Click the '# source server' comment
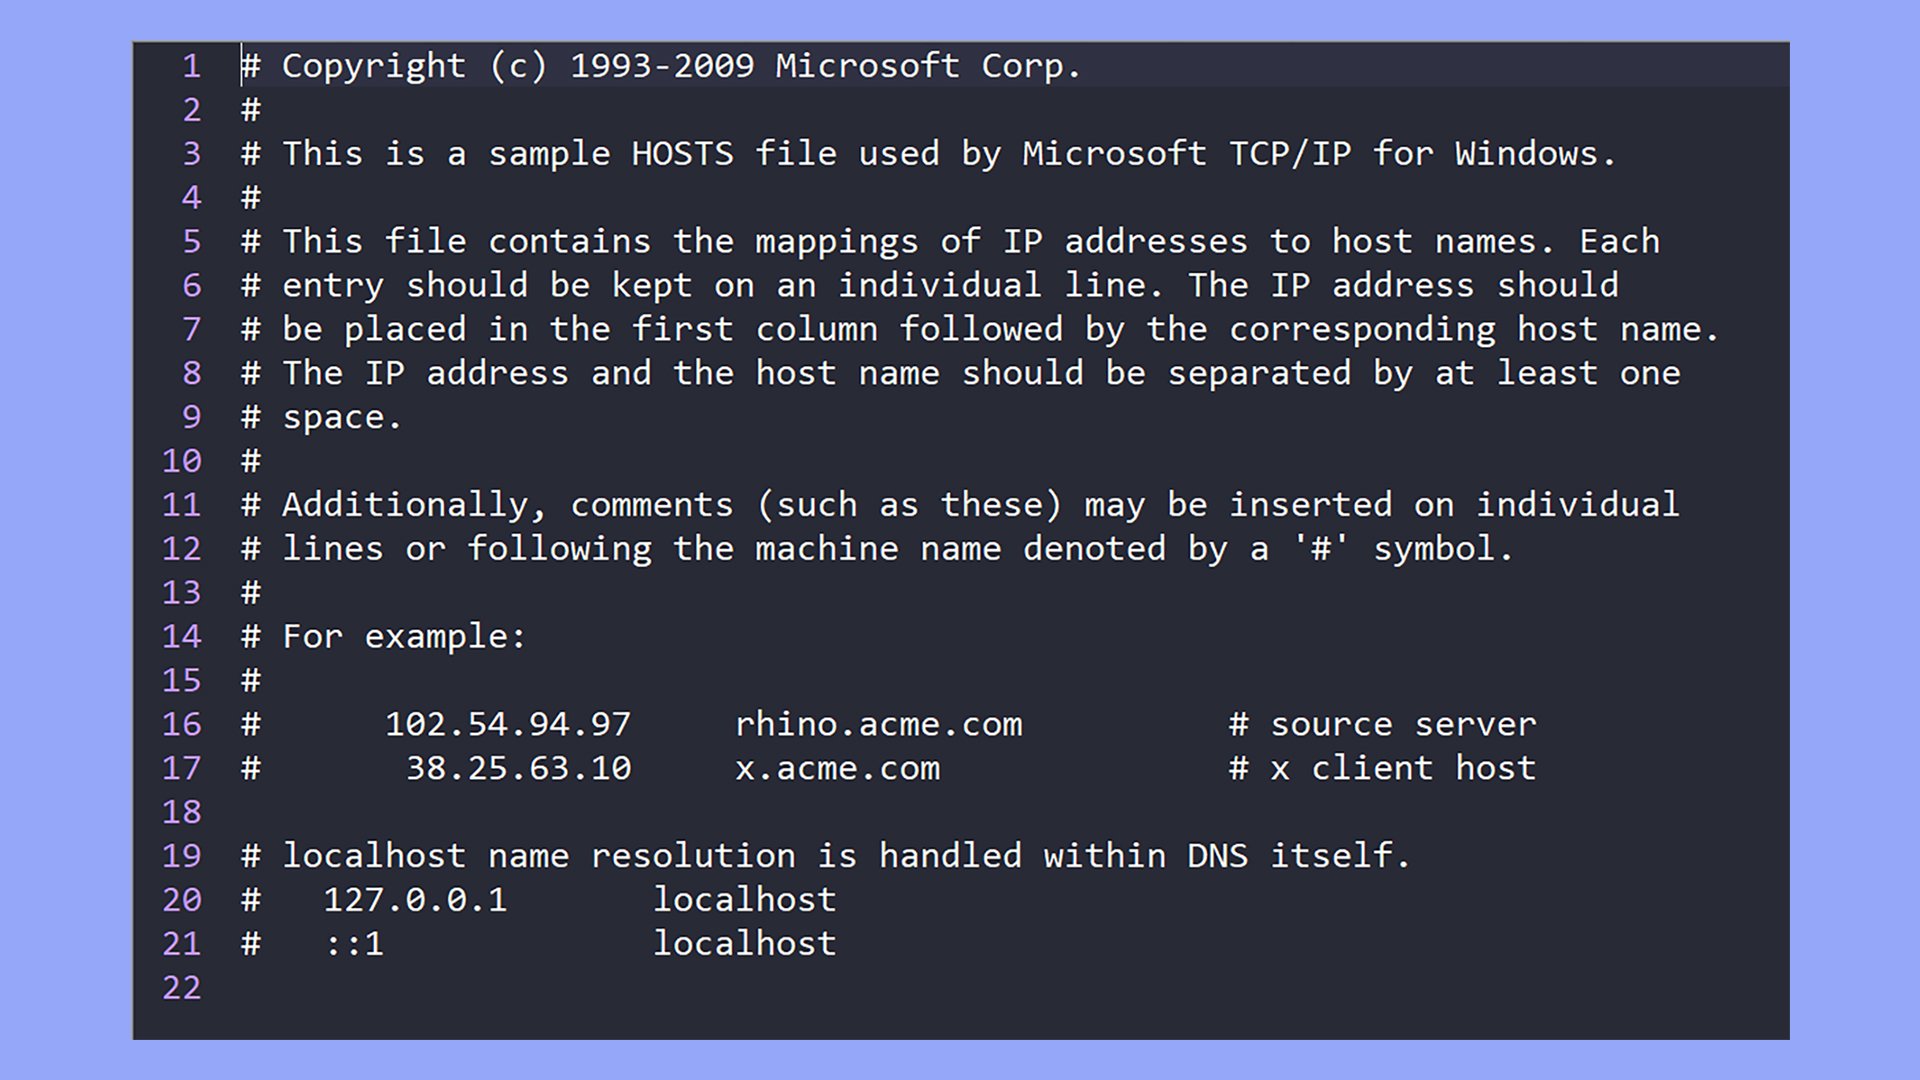1920x1080 pixels. [x=1382, y=724]
